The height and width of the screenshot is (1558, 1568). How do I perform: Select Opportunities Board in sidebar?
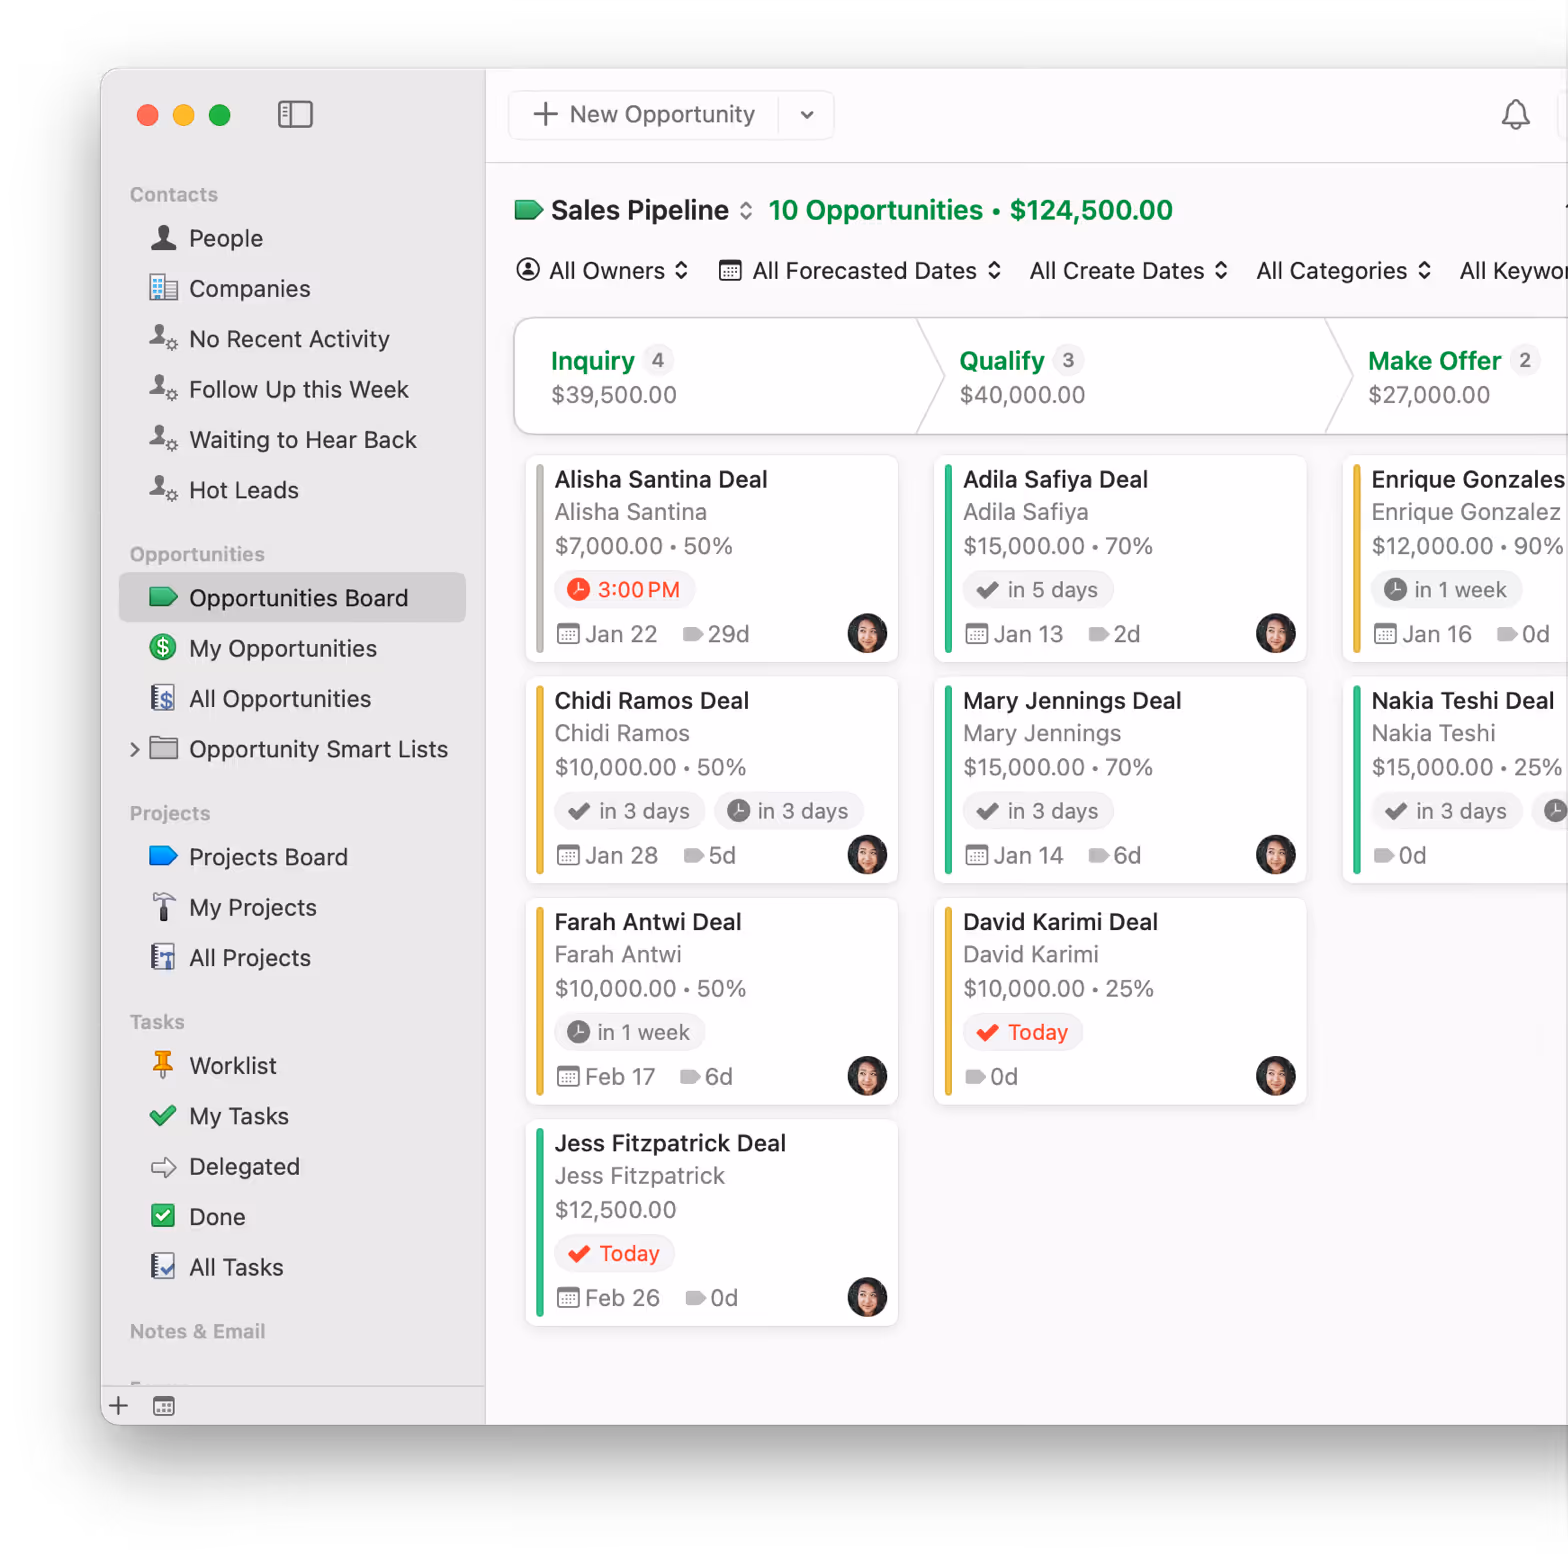[292, 598]
